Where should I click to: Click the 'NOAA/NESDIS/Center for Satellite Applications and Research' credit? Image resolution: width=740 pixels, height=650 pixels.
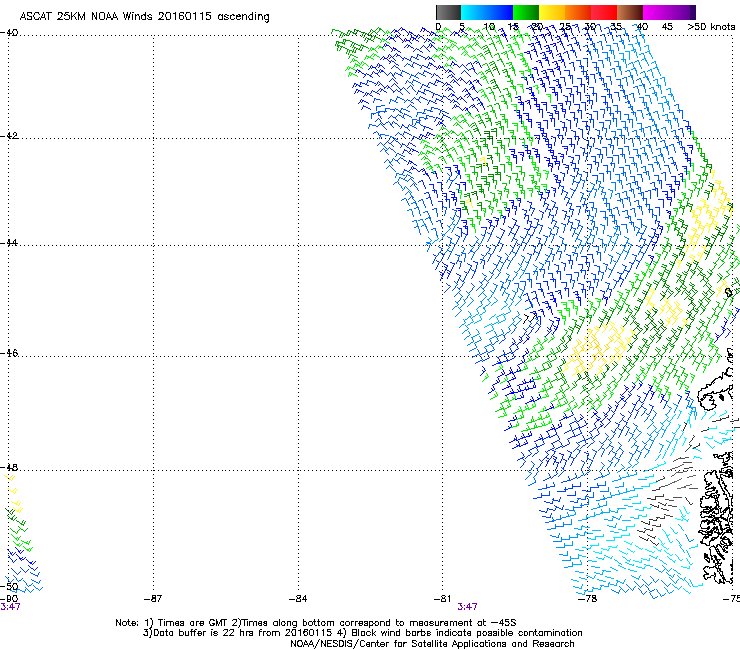432,644
